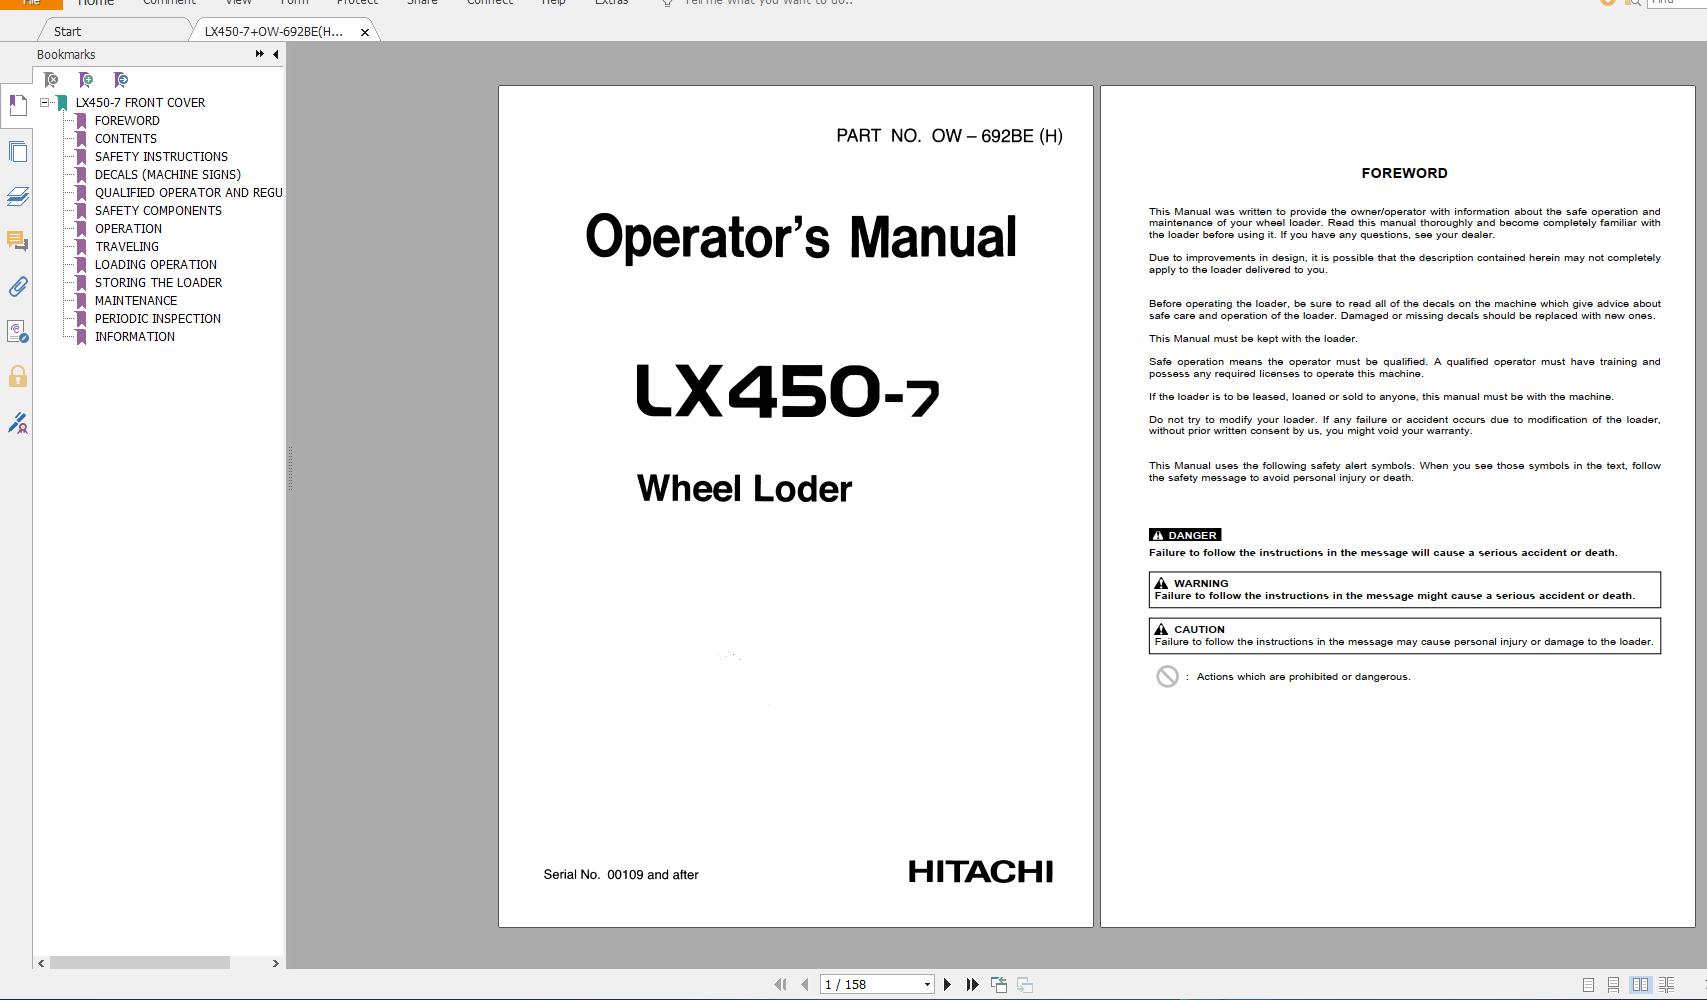Click the delete bookmark icon

click(51, 80)
